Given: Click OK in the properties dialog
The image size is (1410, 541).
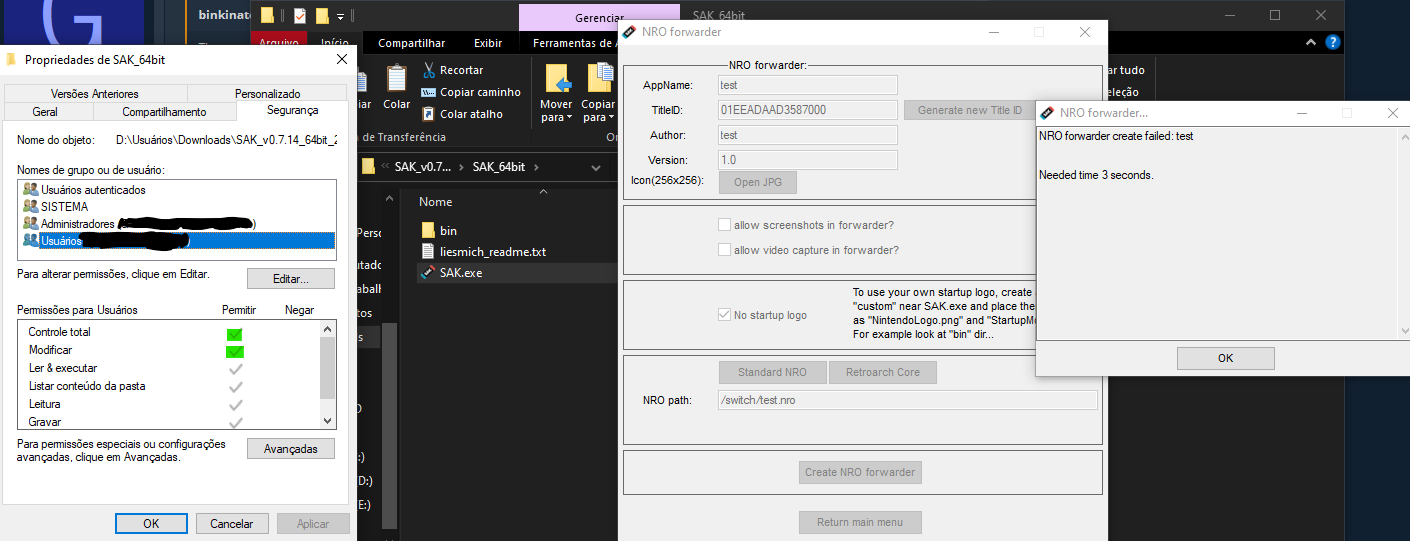Looking at the screenshot, I should pyautogui.click(x=151, y=523).
